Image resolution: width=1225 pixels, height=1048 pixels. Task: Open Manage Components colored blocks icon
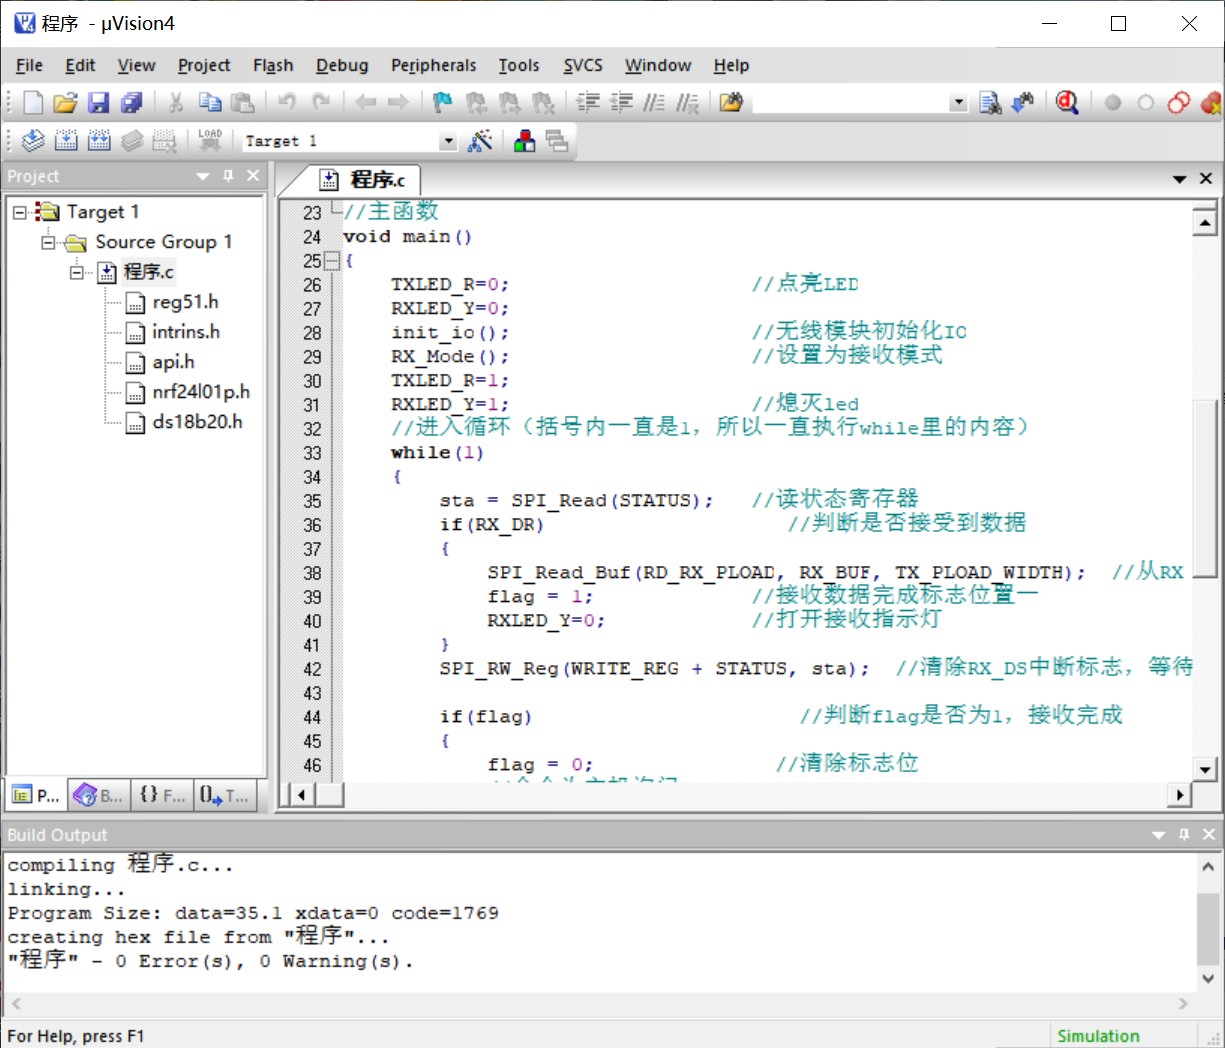coord(524,141)
